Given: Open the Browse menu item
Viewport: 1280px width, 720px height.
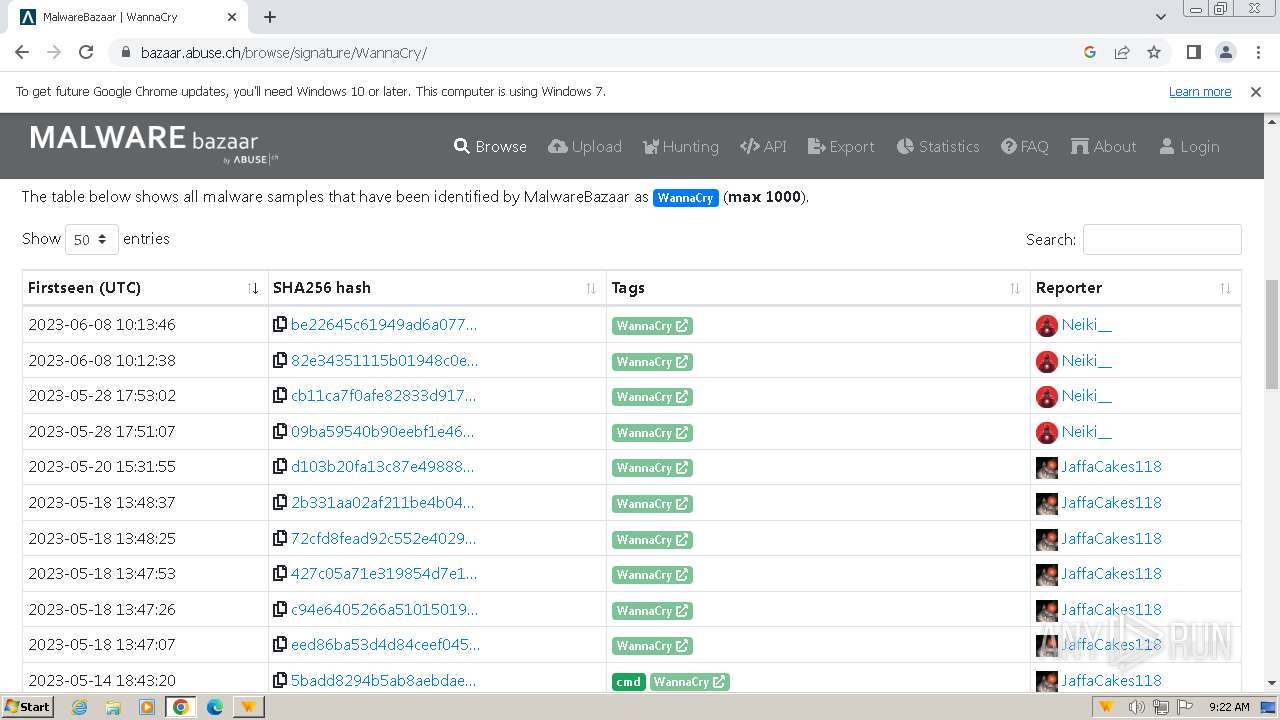Looking at the screenshot, I should 490,146.
